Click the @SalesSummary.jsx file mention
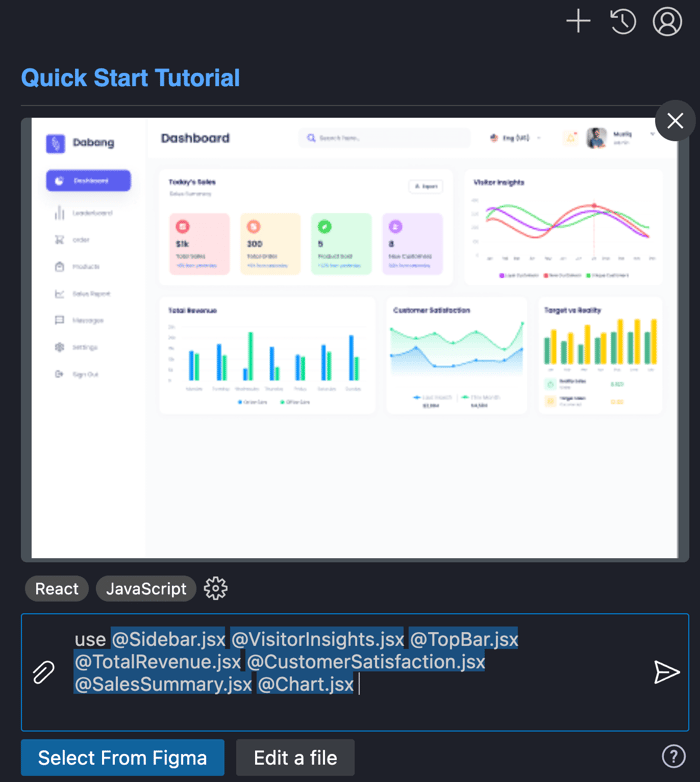 point(163,684)
